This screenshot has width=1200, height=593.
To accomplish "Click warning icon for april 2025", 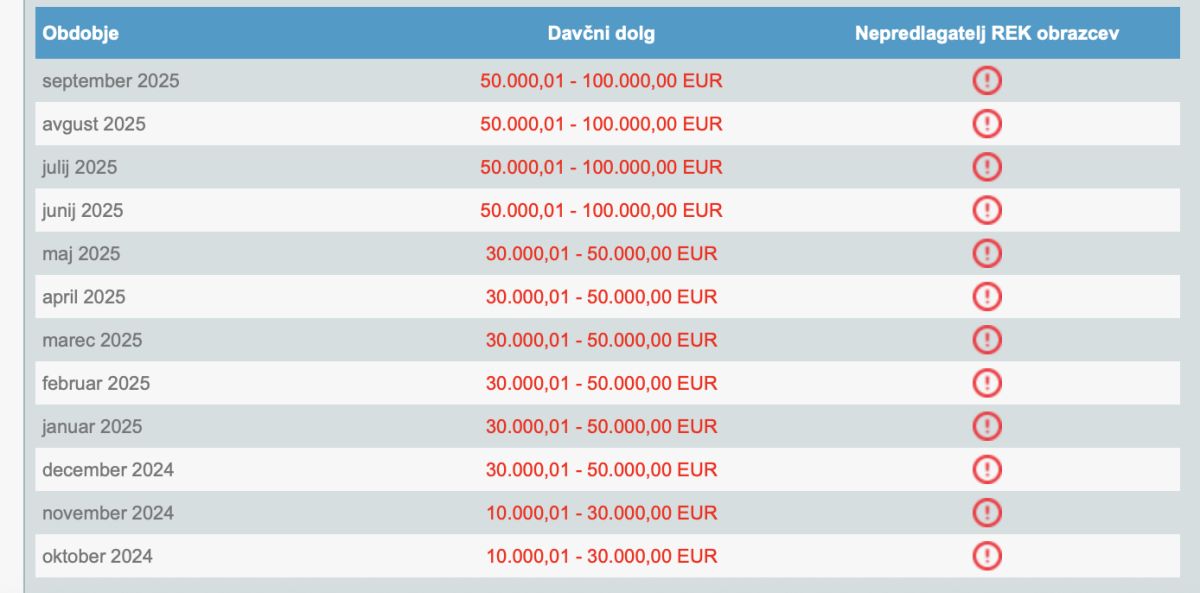I will [987, 297].
